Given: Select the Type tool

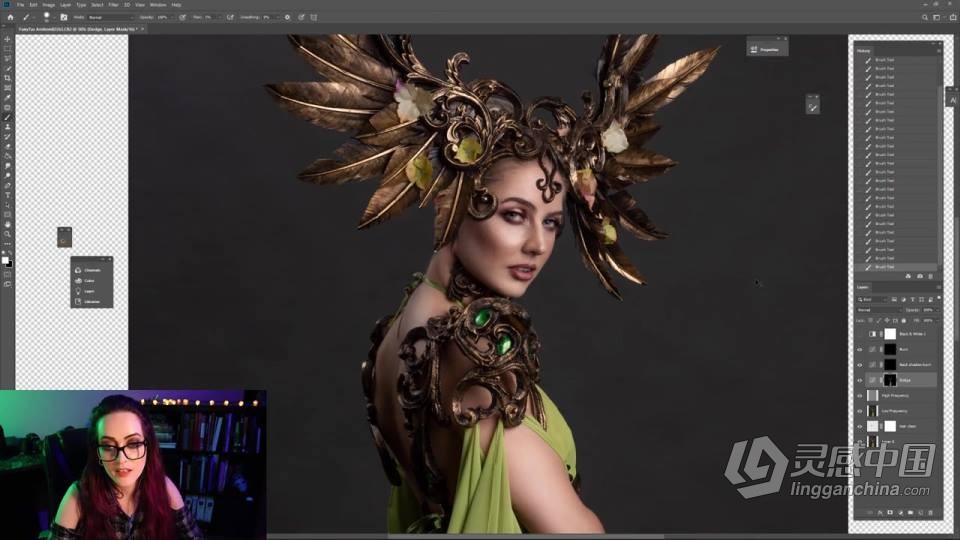Looking at the screenshot, I should pos(7,195).
